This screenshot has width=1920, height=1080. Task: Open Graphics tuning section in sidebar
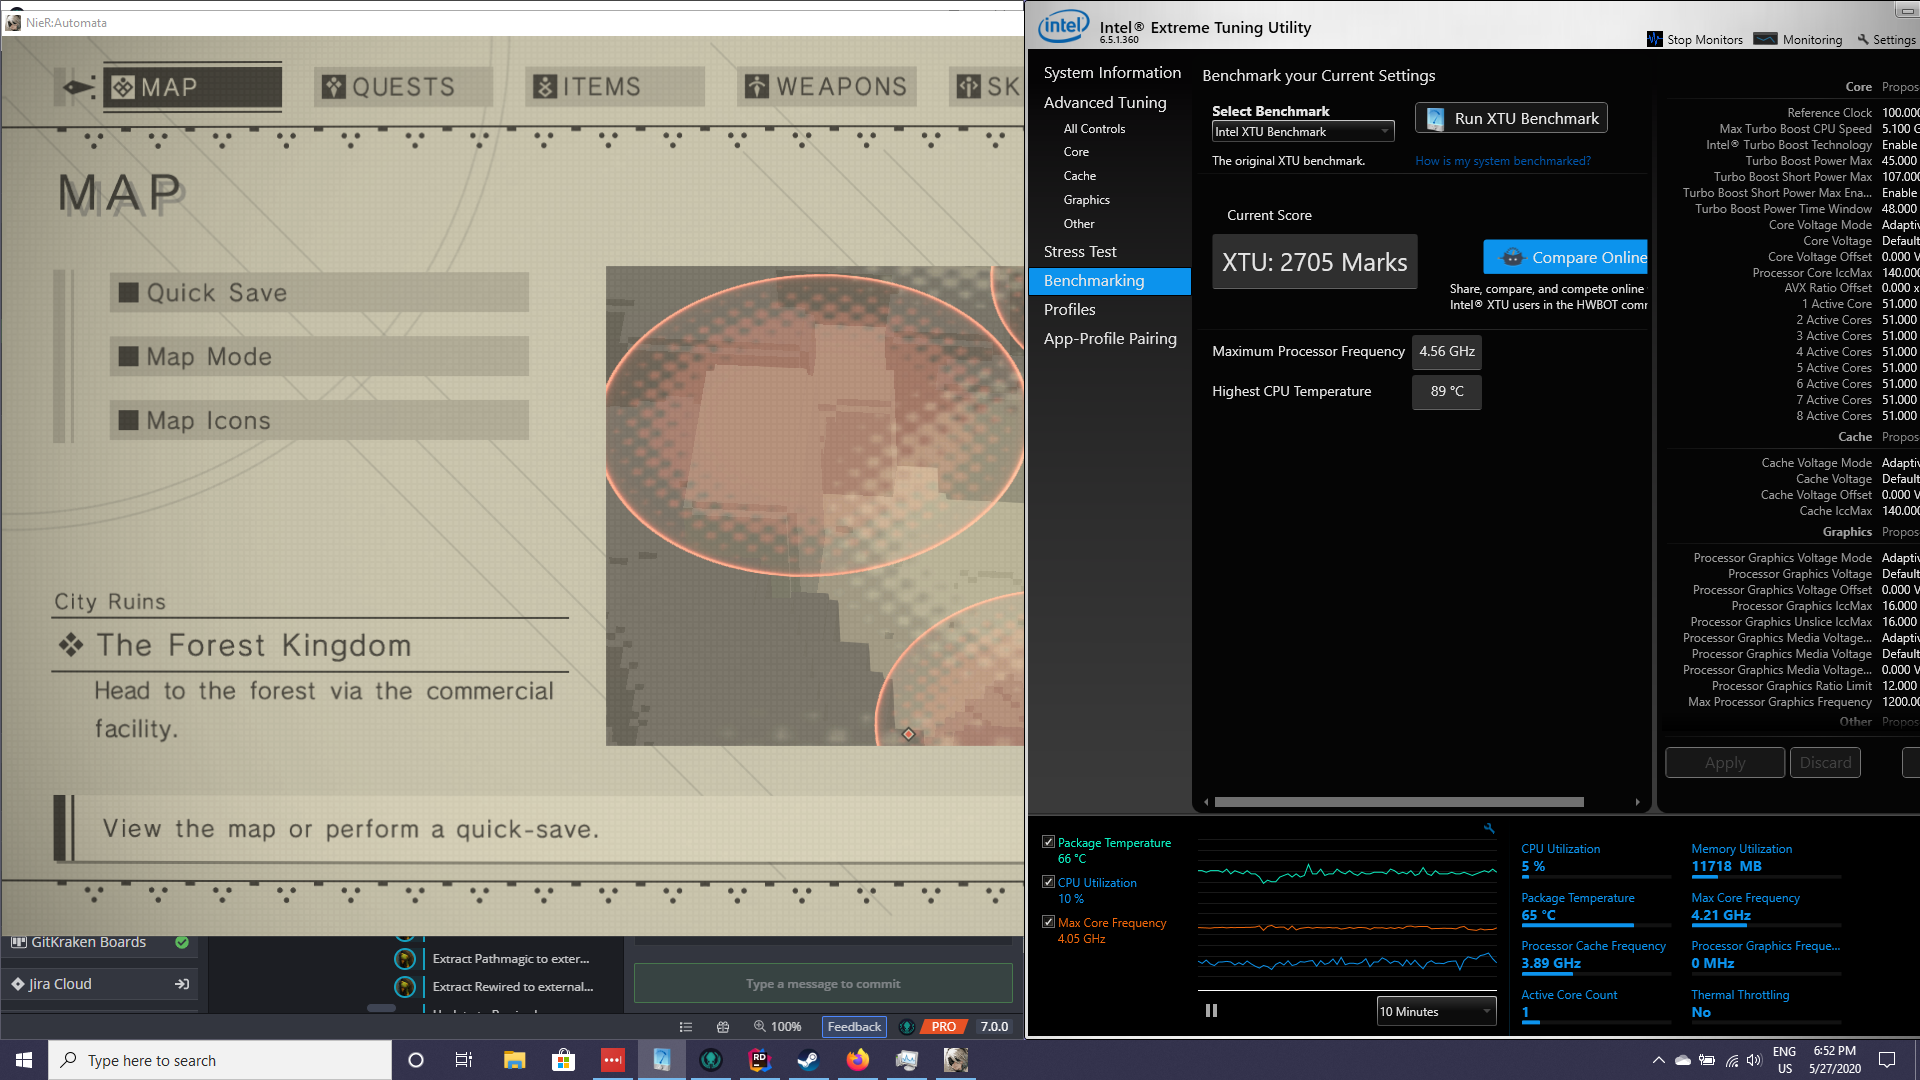click(1086, 200)
